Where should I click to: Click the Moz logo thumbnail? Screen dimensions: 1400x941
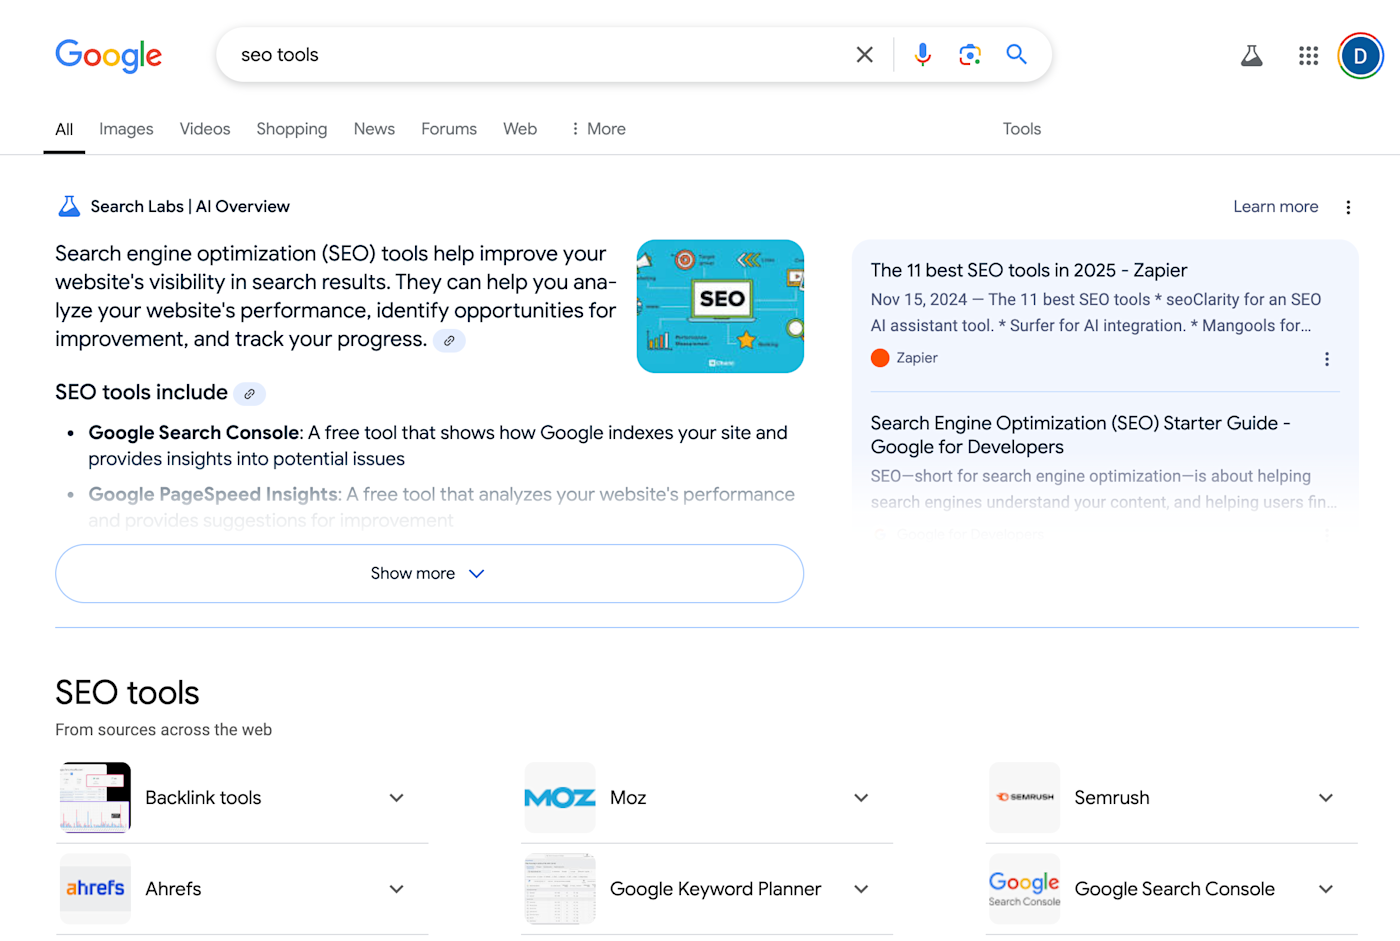point(560,798)
